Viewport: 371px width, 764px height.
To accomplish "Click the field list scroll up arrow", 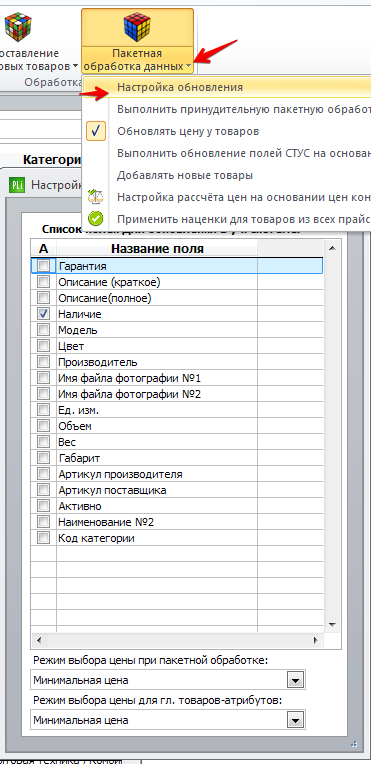I will tap(332, 248).
